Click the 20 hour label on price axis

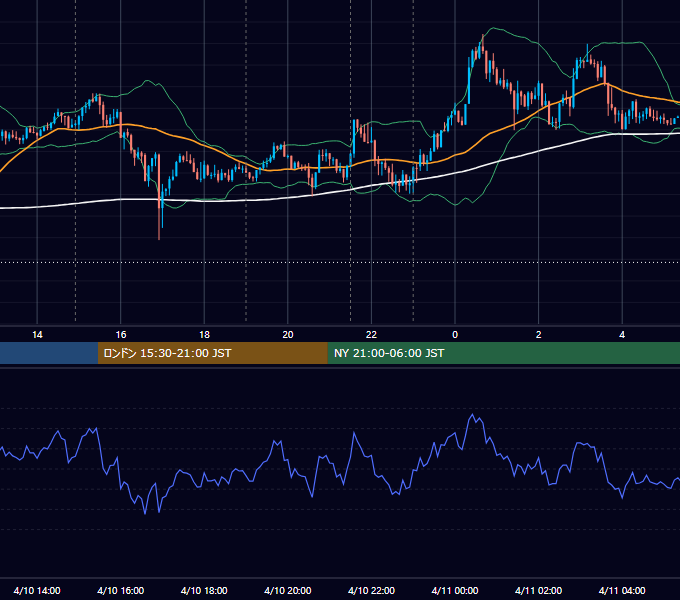(288, 335)
